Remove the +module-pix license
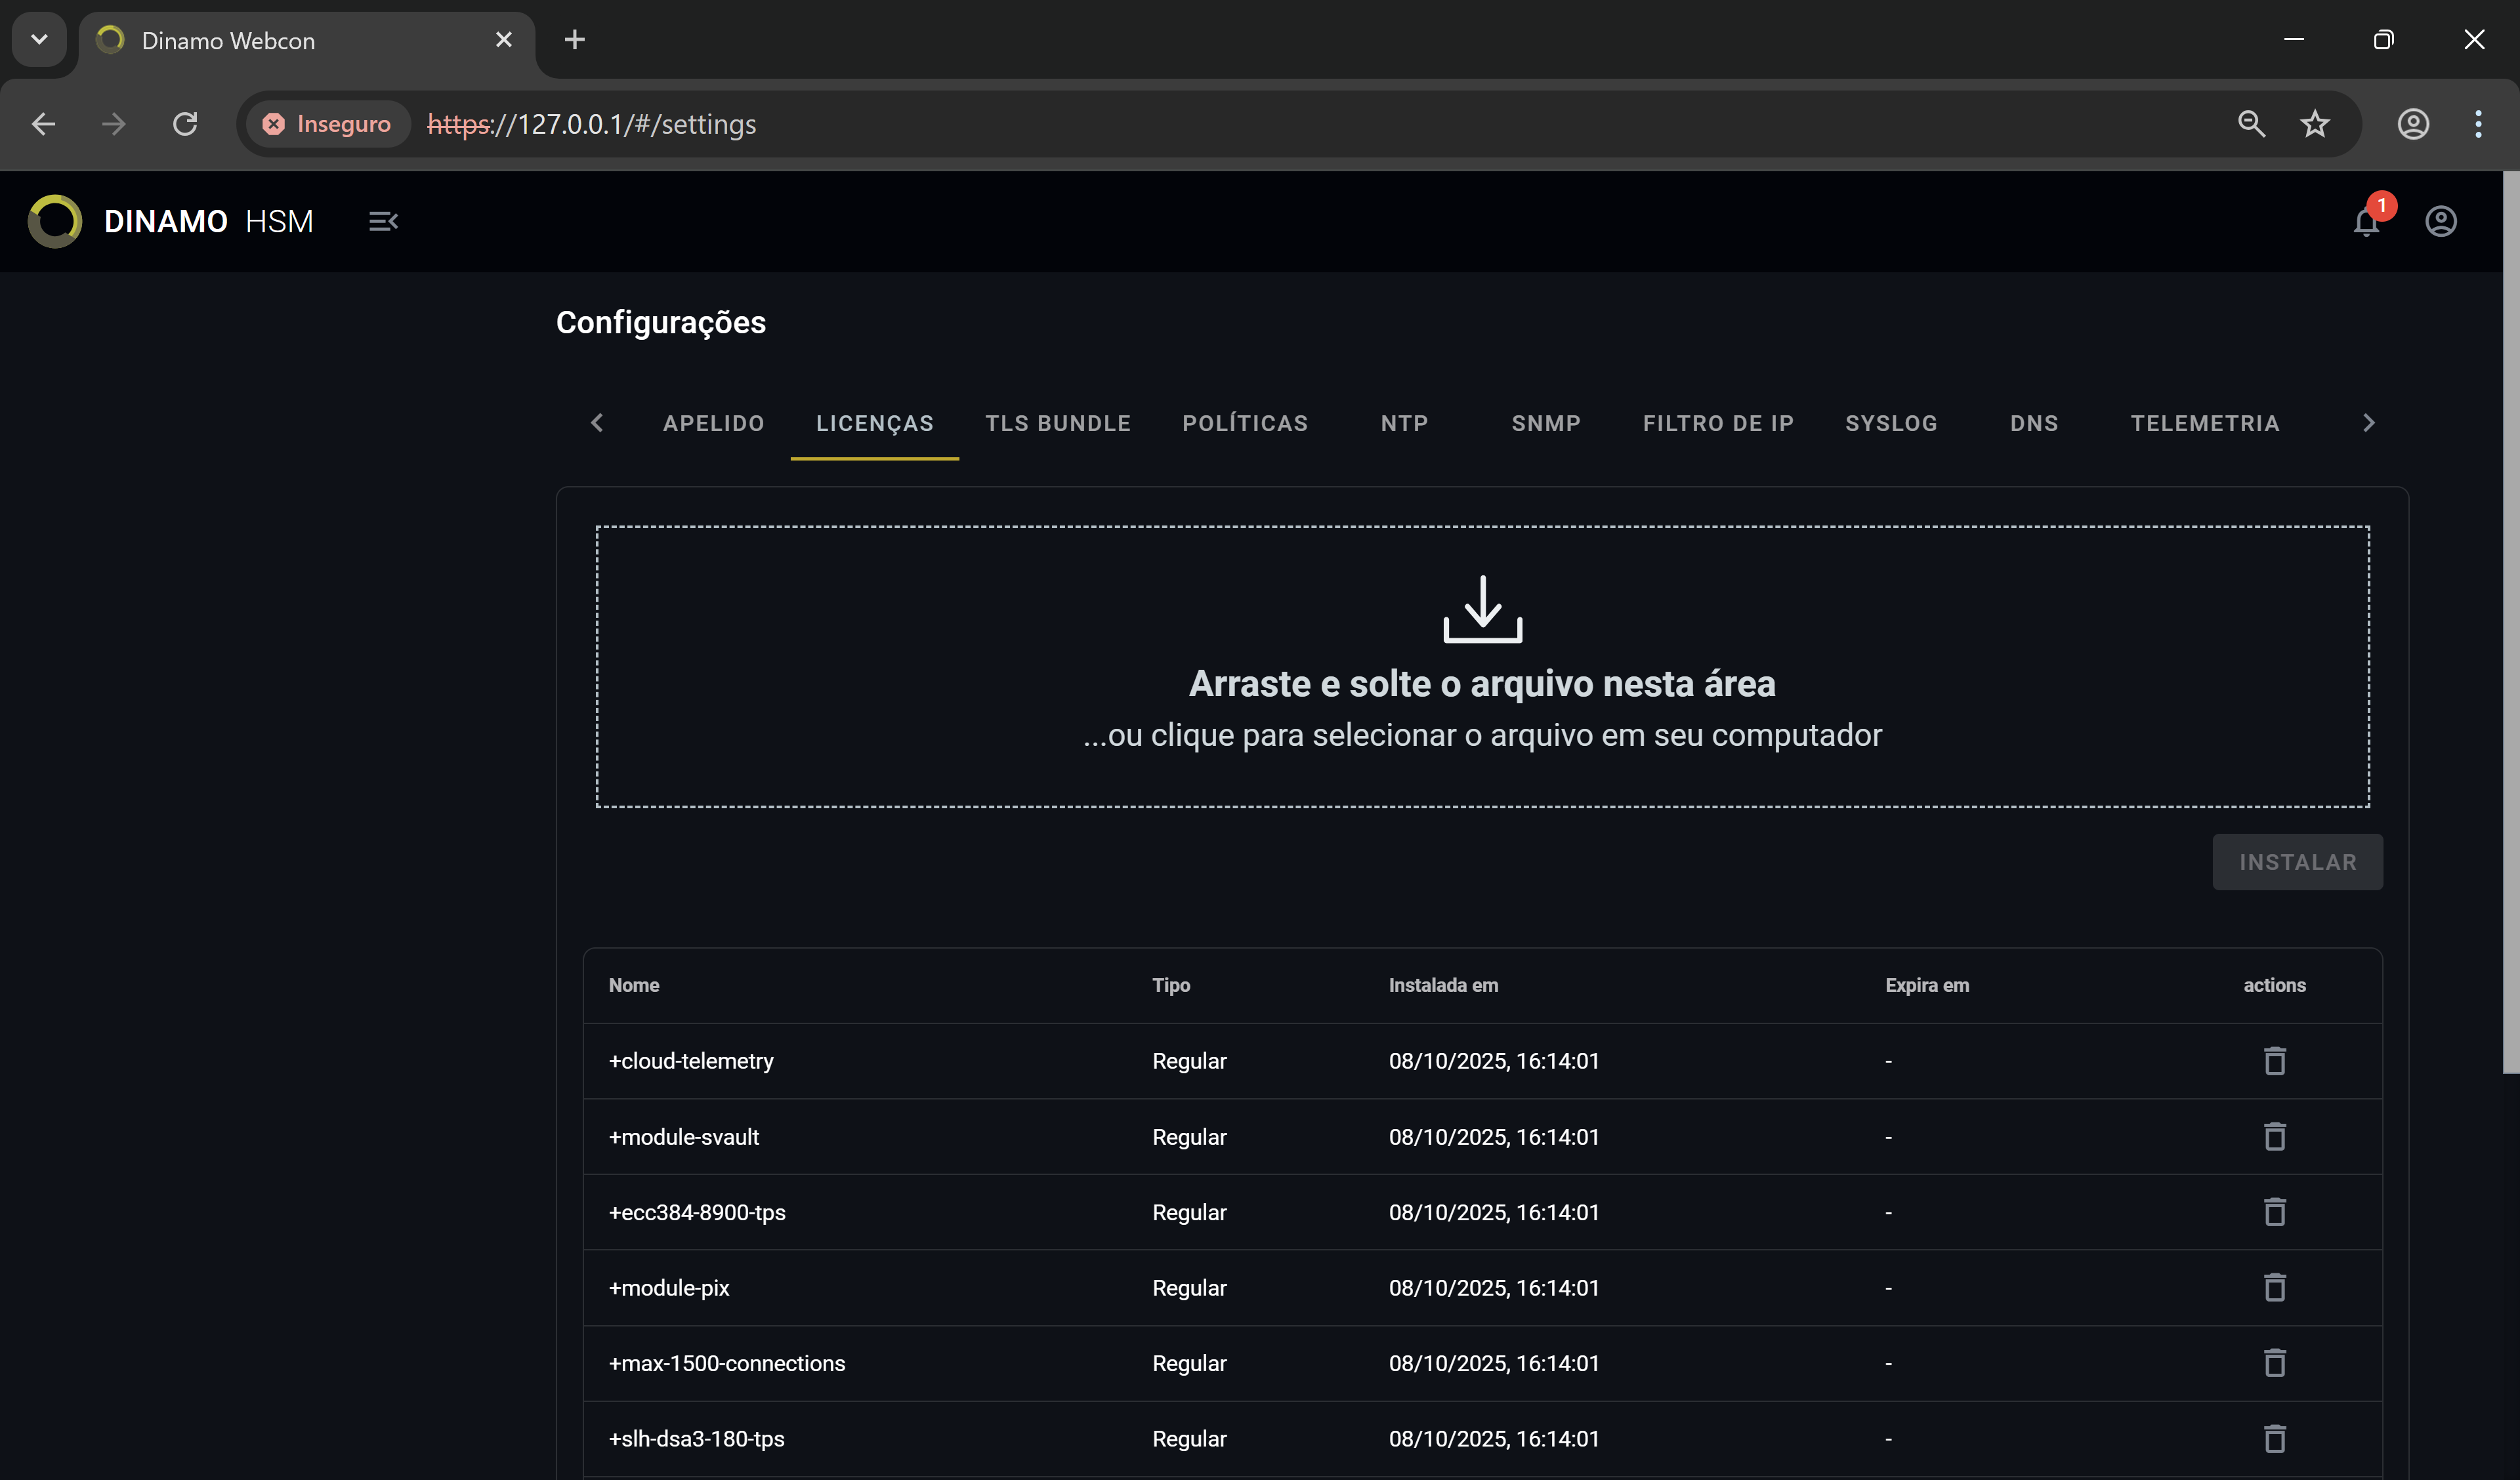2520x1480 pixels. pos(2274,1288)
